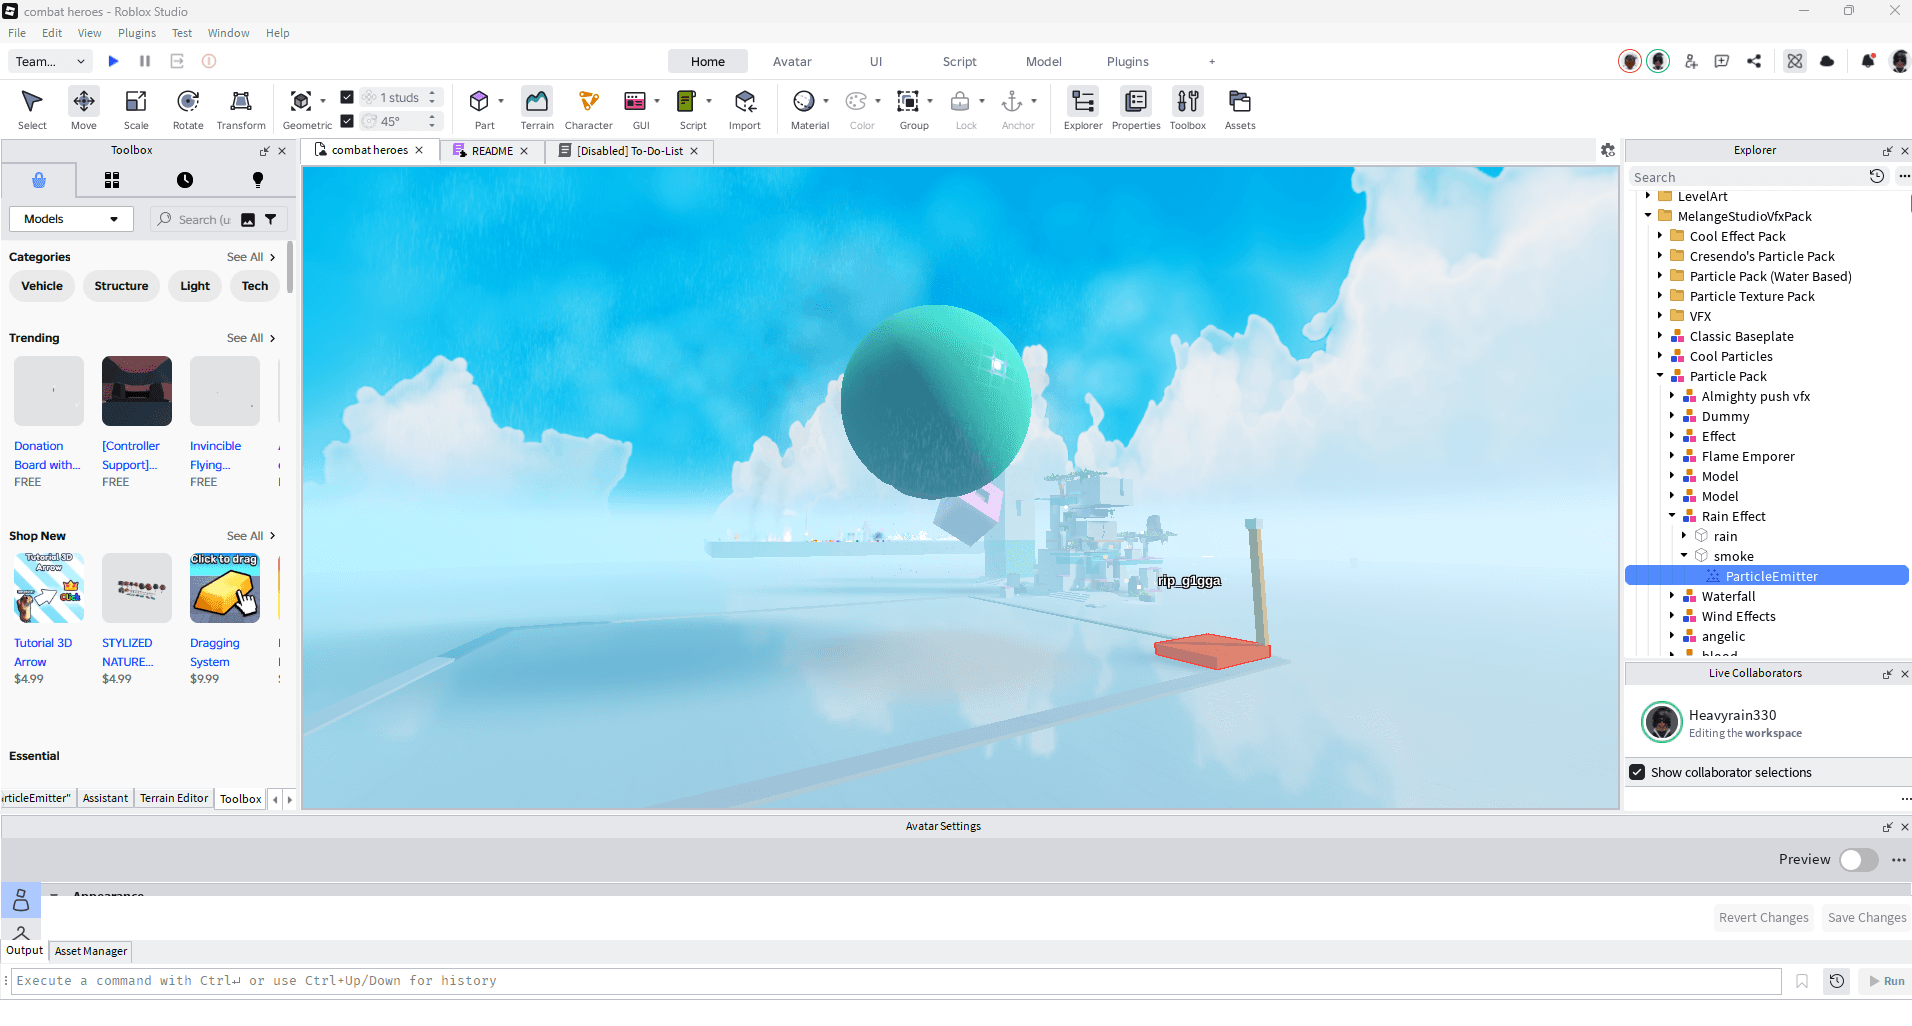Open the Plugins menu in menu bar
1912x1026 pixels.
[137, 33]
